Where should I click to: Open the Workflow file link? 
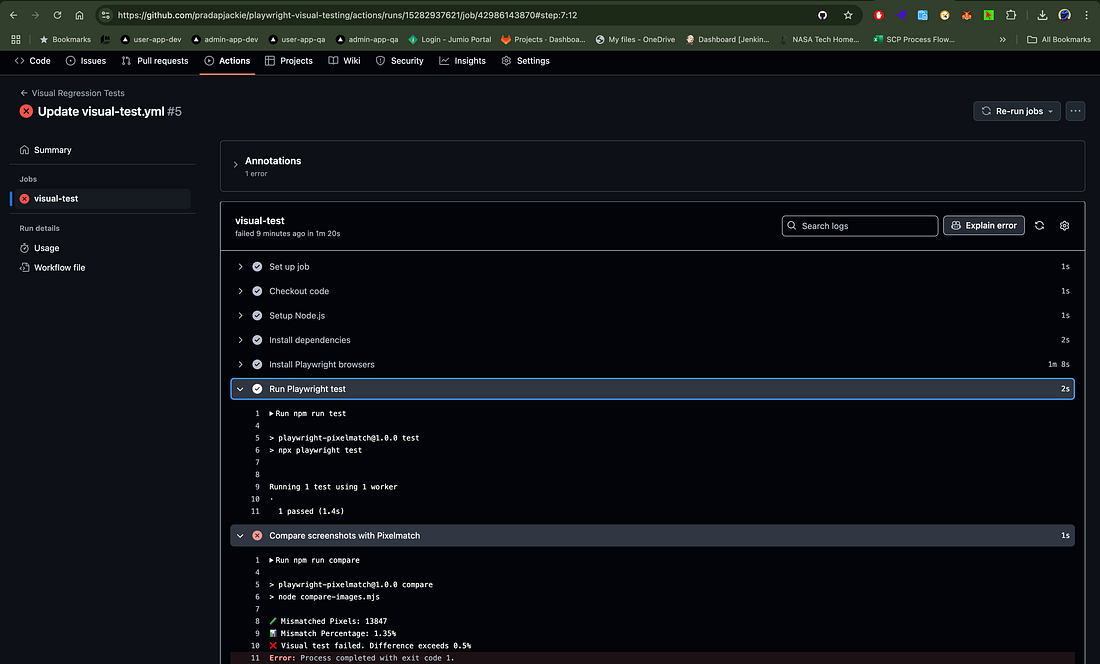click(x=60, y=268)
